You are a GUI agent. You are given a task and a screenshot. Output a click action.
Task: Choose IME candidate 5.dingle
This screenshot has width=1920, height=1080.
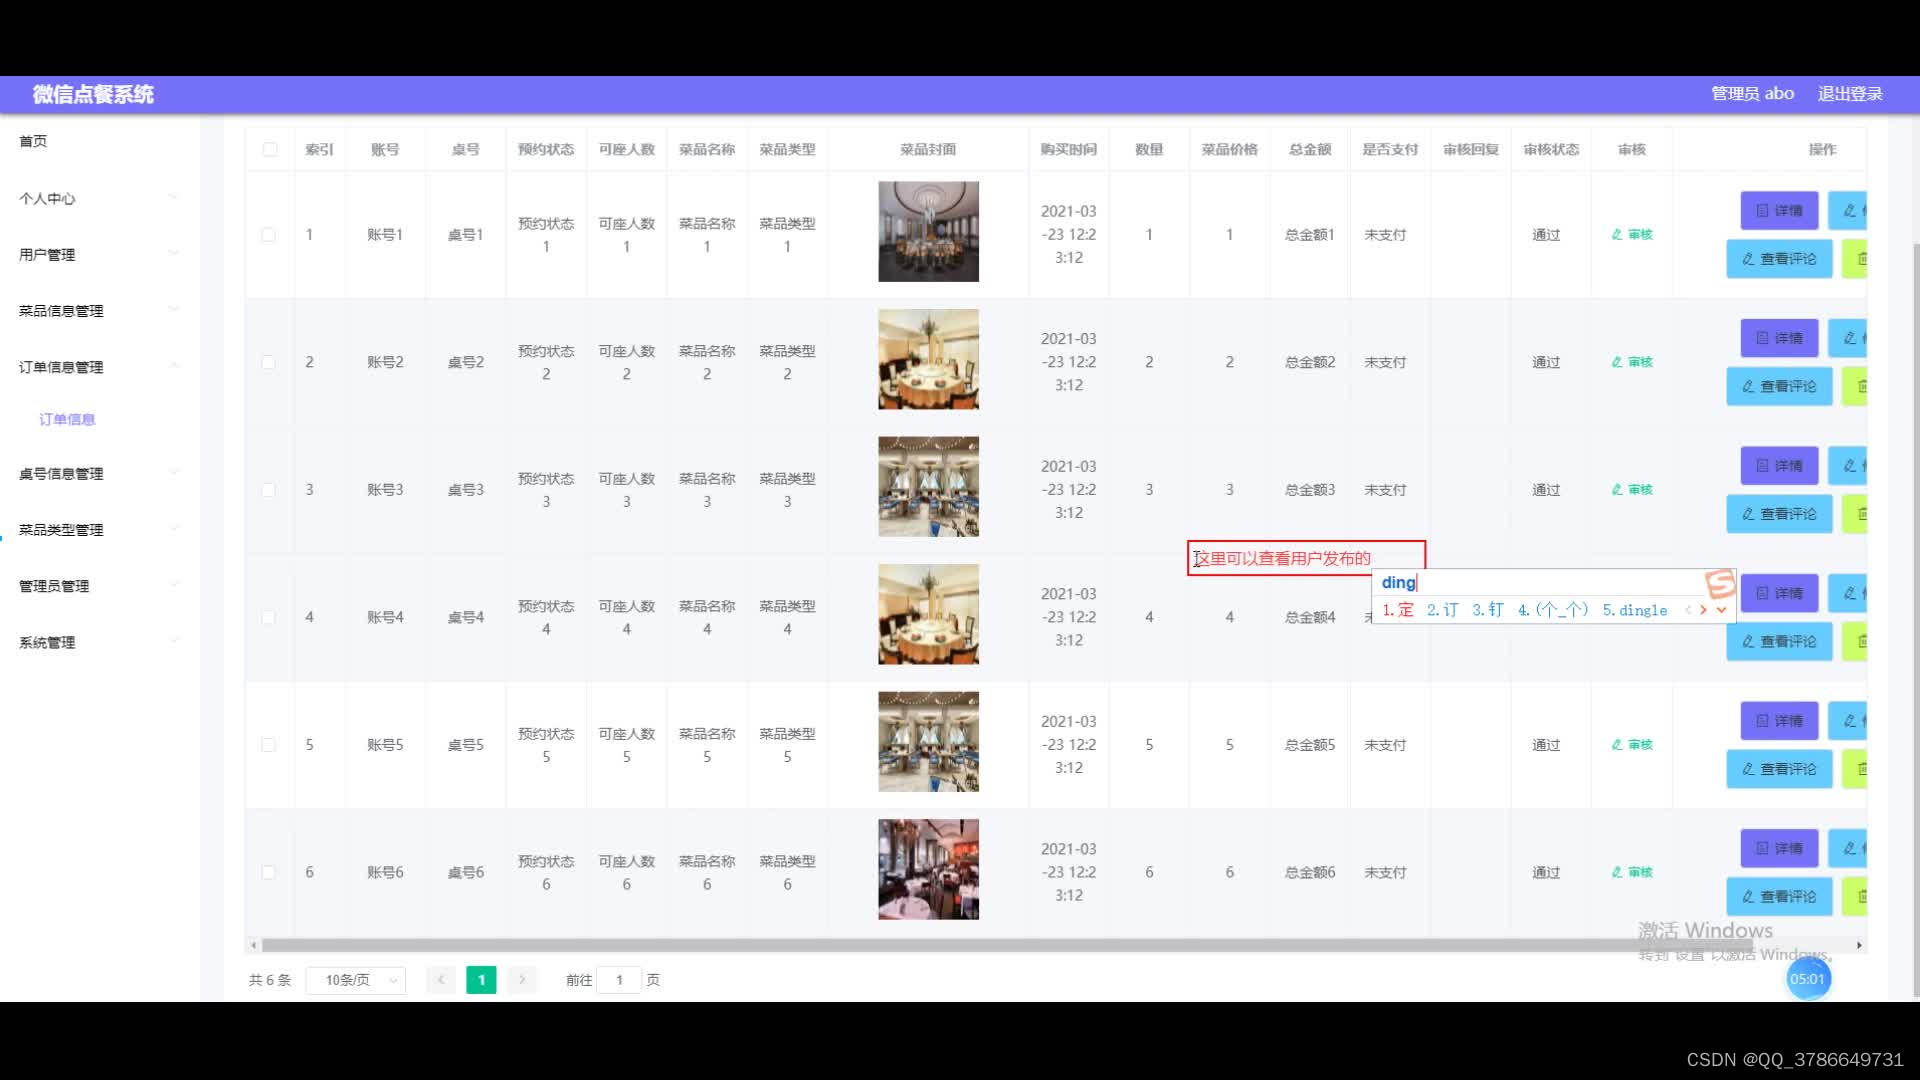point(1635,610)
